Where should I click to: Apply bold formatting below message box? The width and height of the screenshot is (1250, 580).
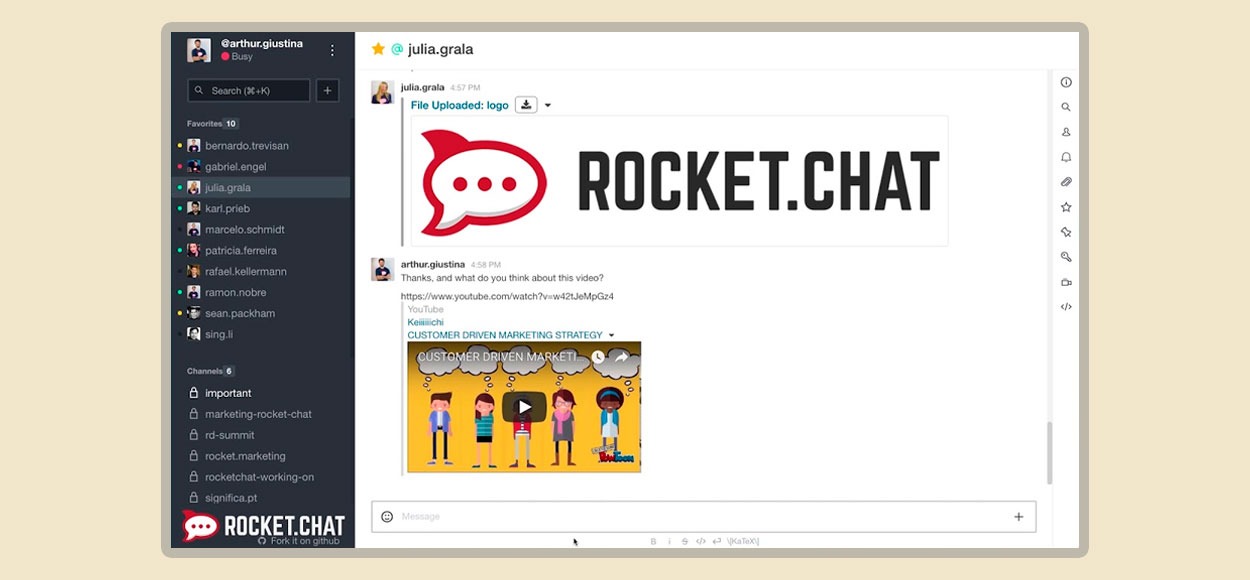653,541
